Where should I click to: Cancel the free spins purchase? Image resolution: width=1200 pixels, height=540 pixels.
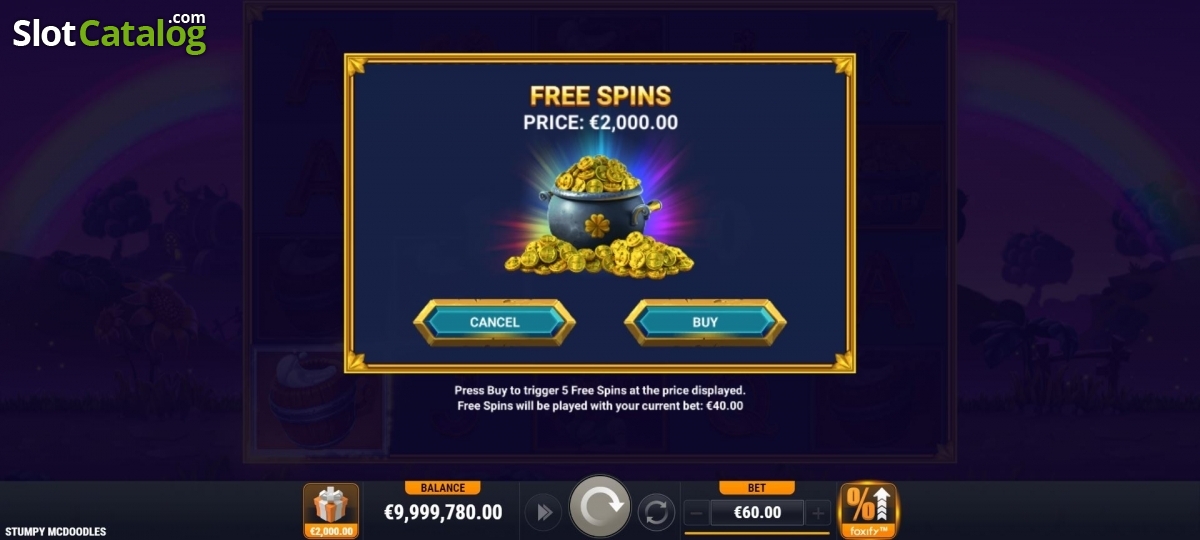[x=494, y=322]
